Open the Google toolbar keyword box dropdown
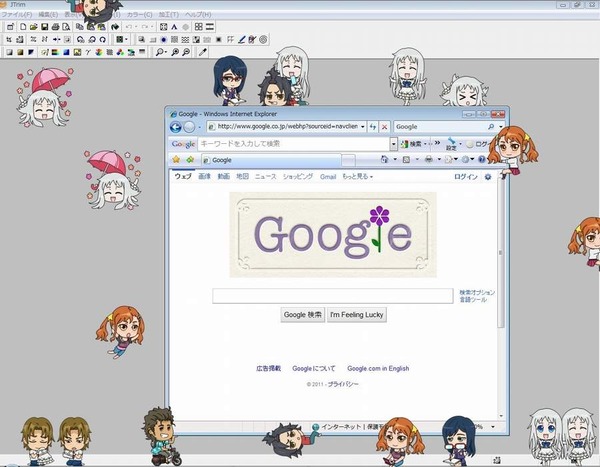The image size is (600, 467). pyautogui.click(x=393, y=144)
